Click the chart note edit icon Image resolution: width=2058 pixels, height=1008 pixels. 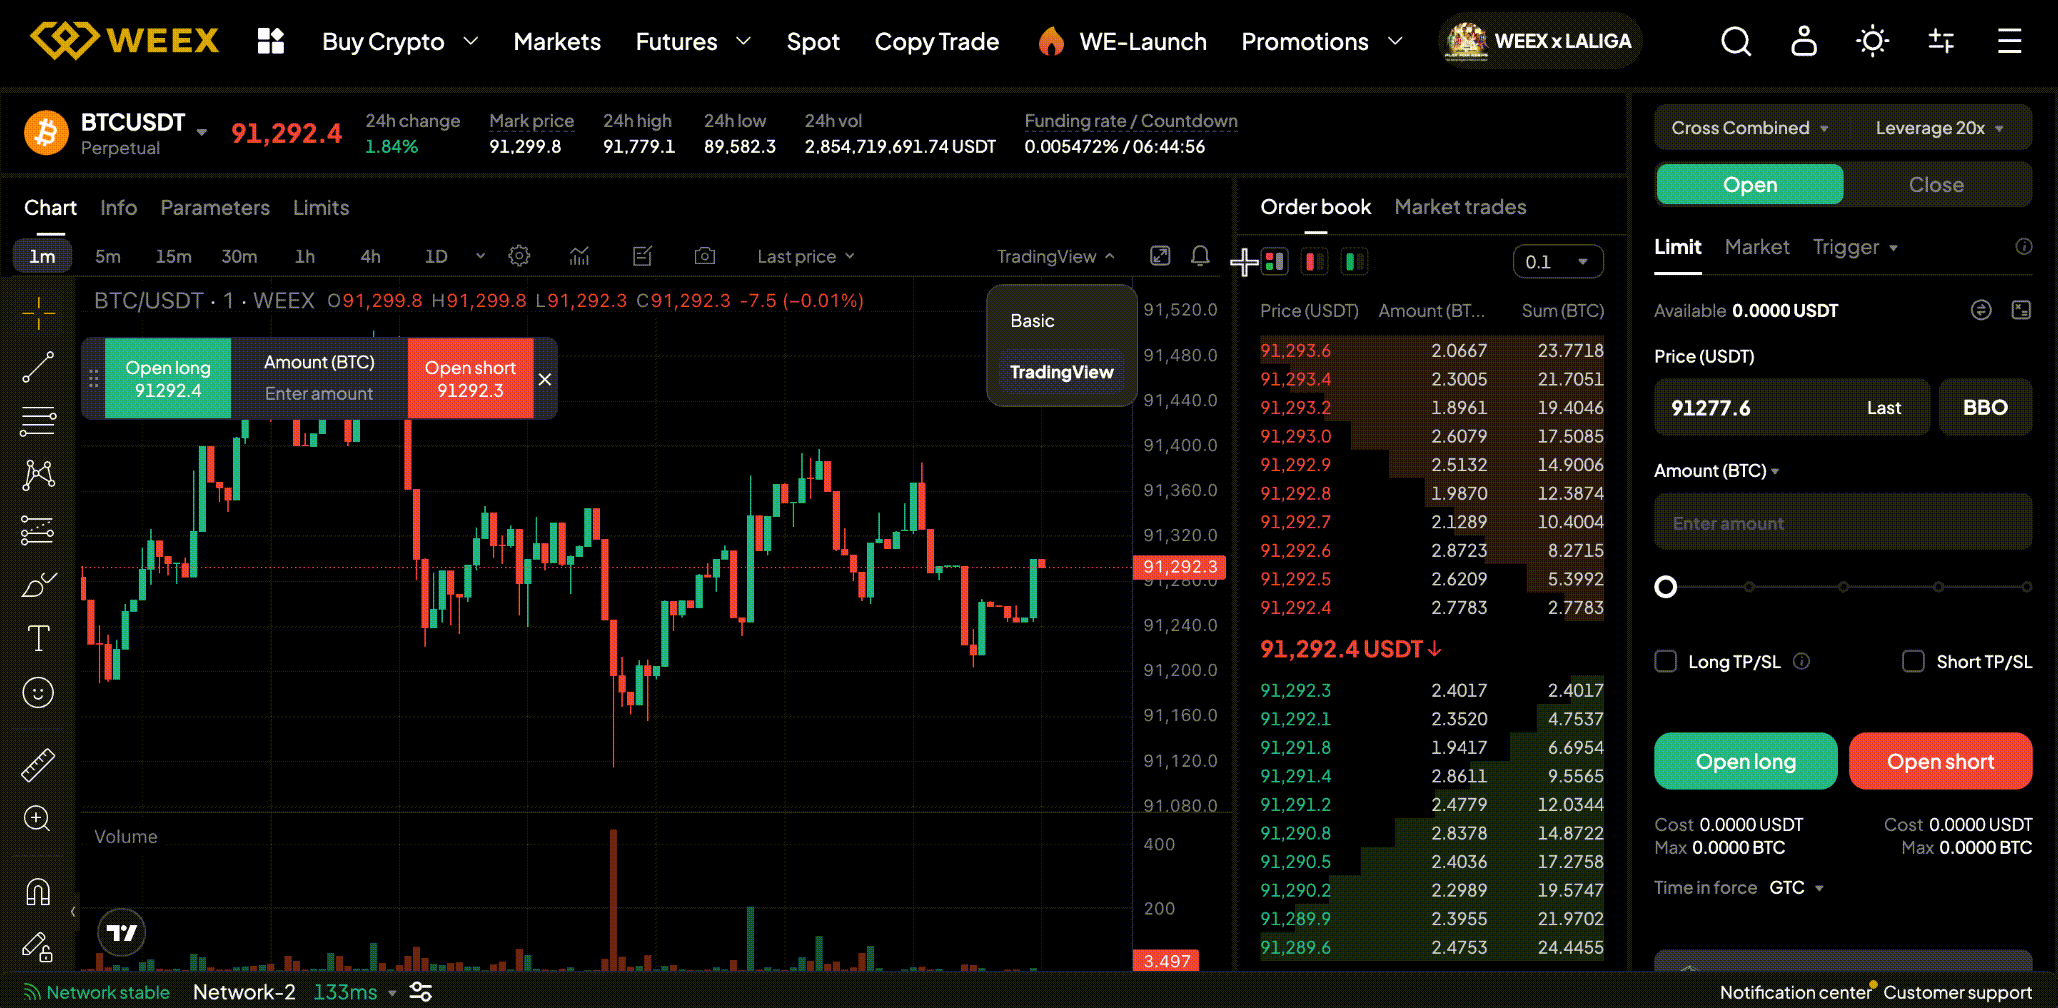(x=643, y=256)
